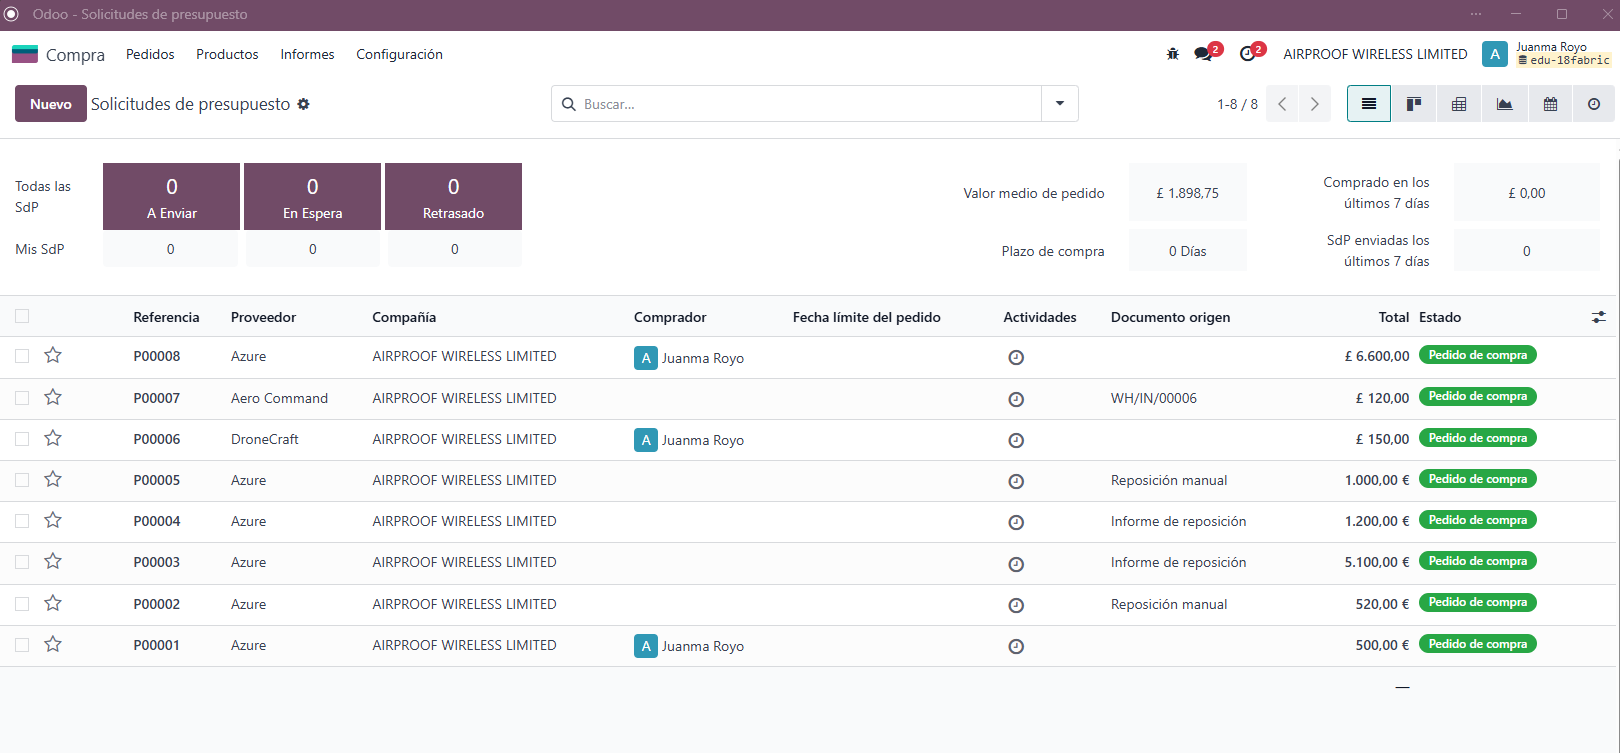
Task: Switch to graph view
Action: pos(1504,104)
